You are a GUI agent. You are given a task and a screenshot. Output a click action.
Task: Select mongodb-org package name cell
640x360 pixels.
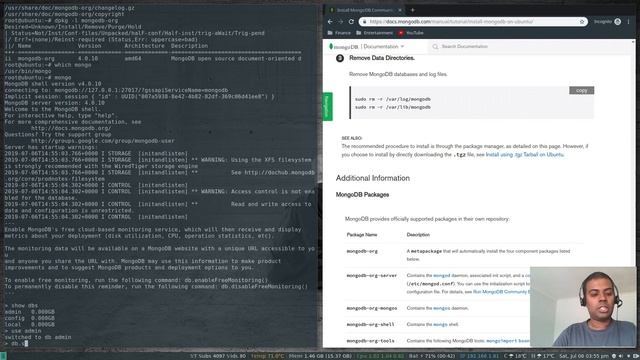point(362,251)
